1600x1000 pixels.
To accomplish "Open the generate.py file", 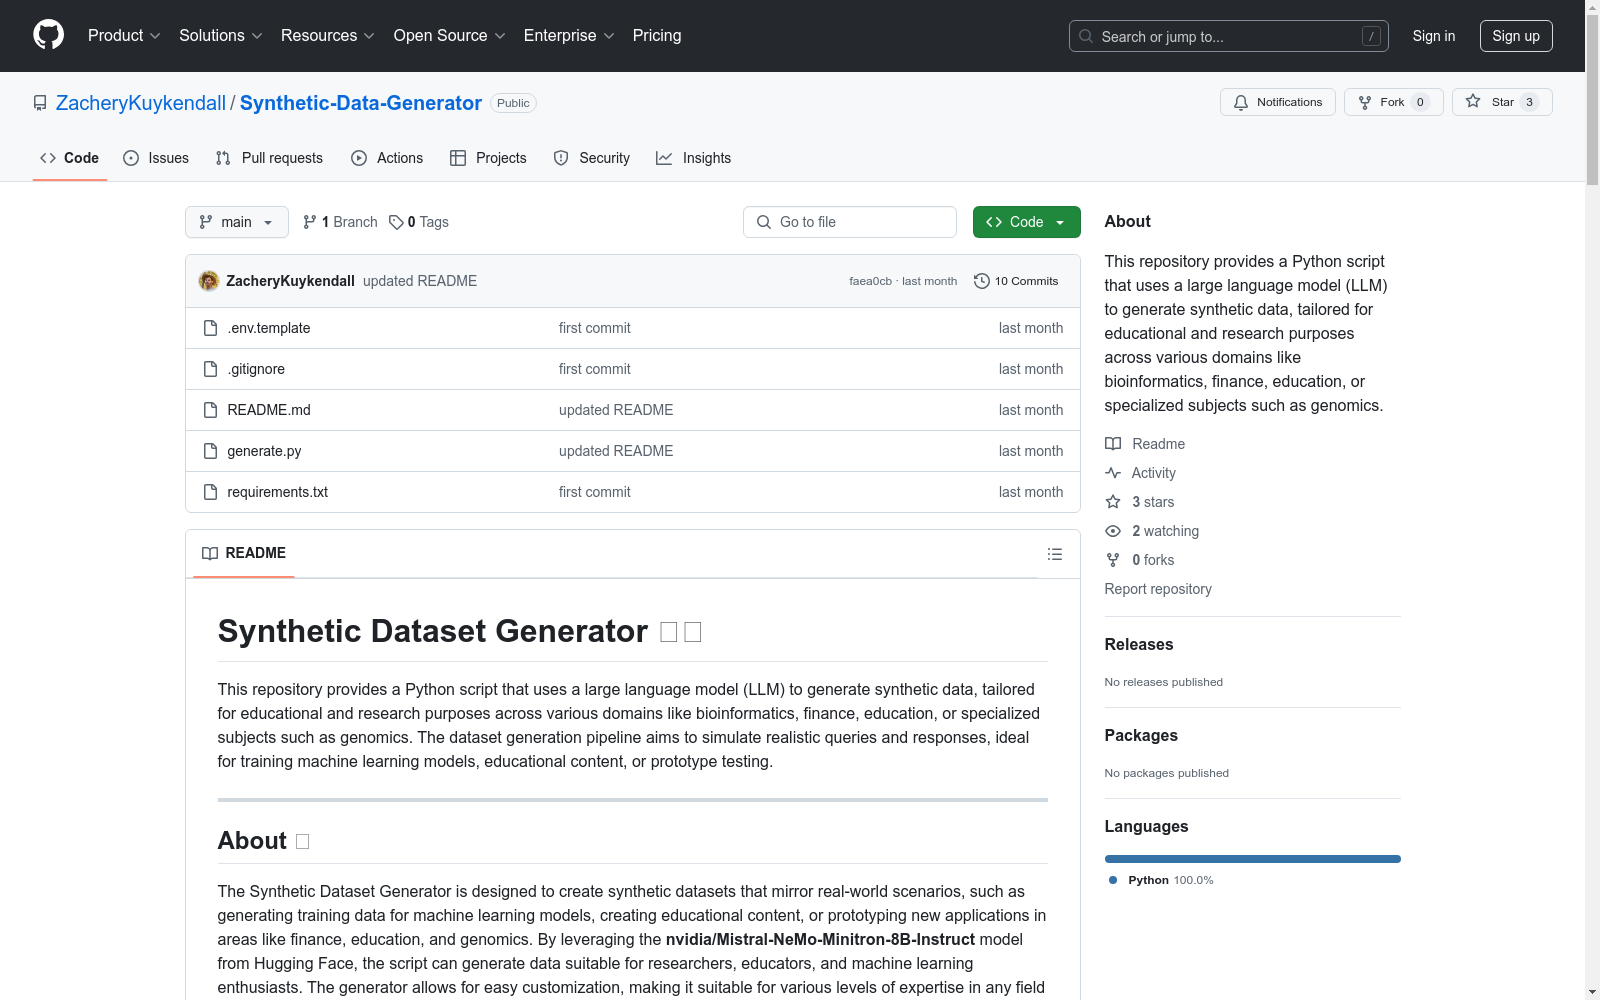I will (264, 451).
